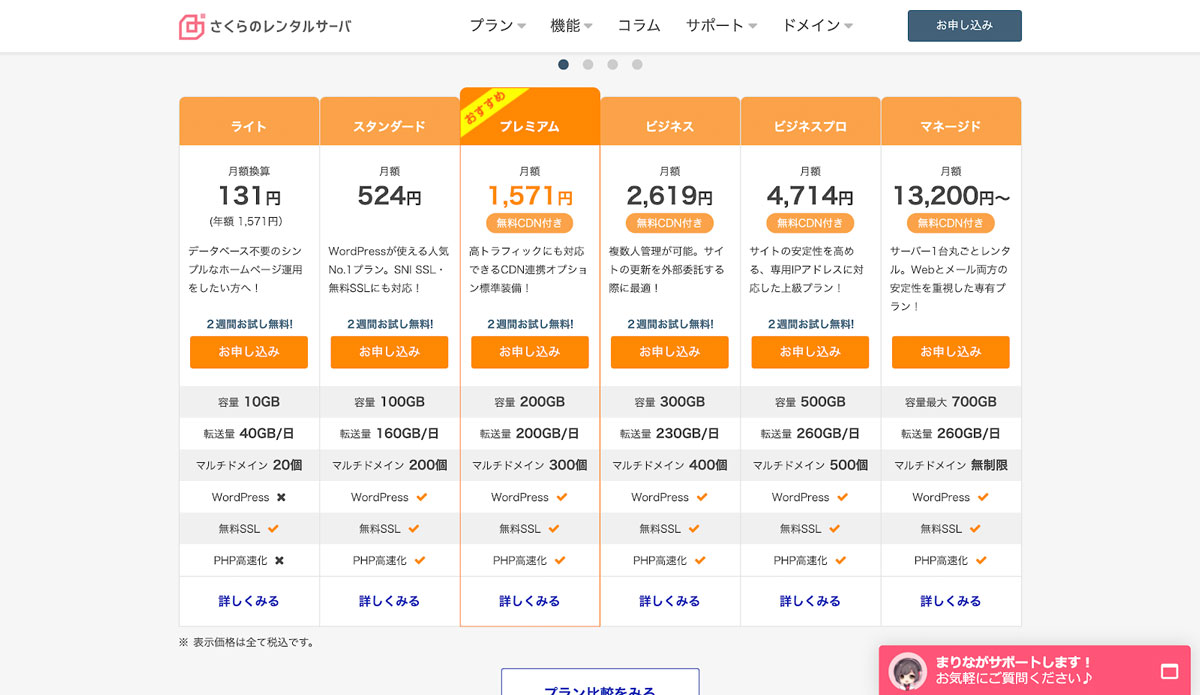Click 無料SSL checkmark in ビジネス column
Image resolution: width=1200 pixels, height=695 pixels.
694,529
